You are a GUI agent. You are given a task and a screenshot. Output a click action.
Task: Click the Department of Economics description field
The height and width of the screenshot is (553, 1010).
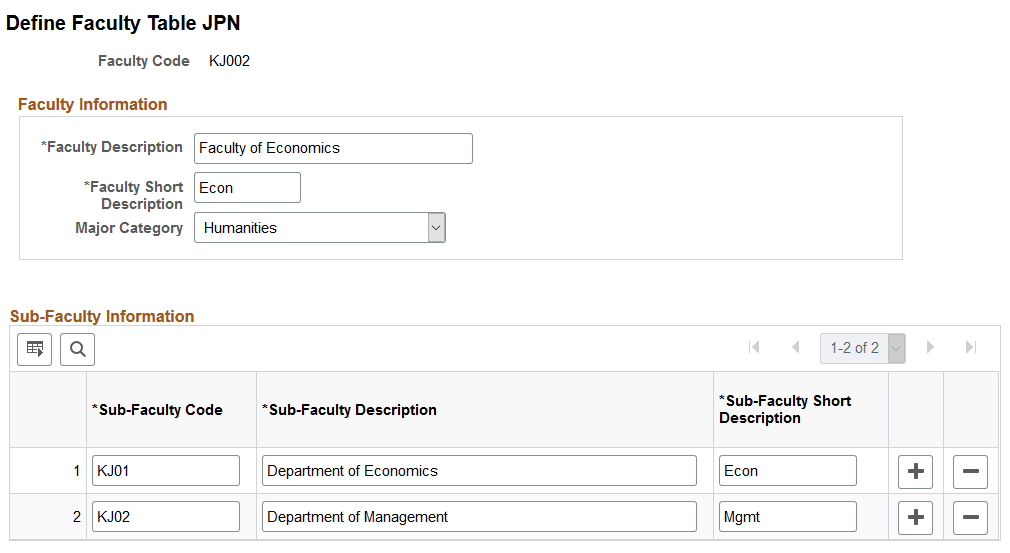pyautogui.click(x=479, y=471)
